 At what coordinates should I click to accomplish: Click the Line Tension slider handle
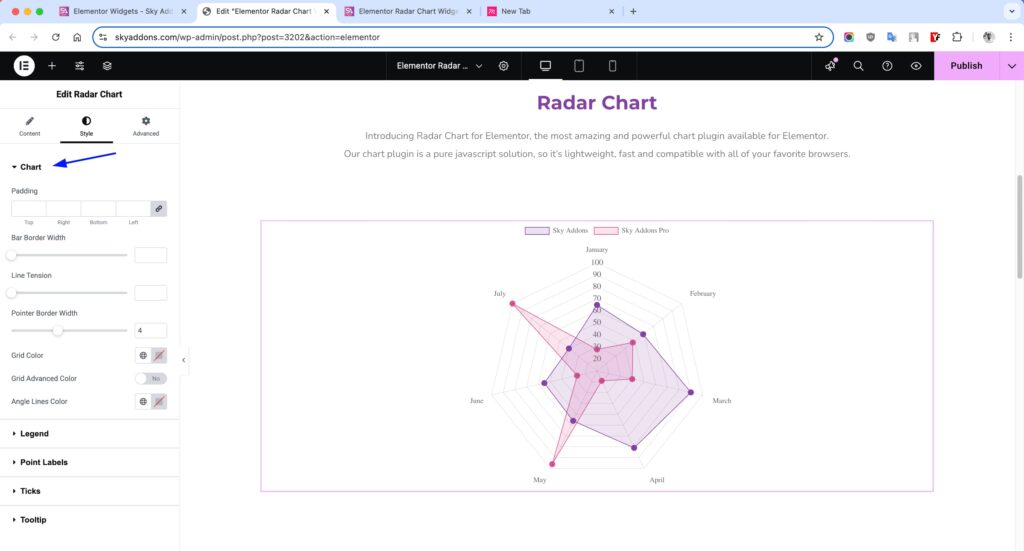click(x=12, y=293)
